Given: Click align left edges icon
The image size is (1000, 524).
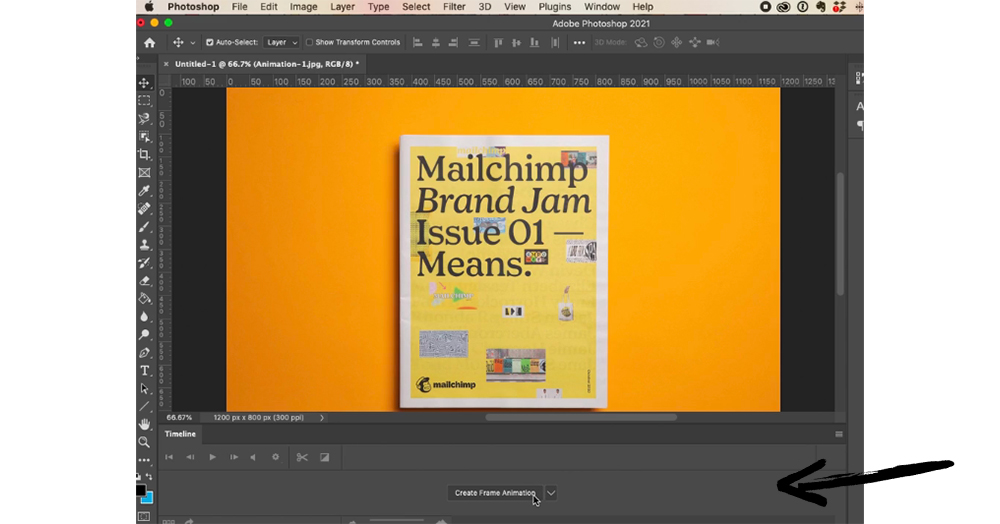Looking at the screenshot, I should (418, 43).
